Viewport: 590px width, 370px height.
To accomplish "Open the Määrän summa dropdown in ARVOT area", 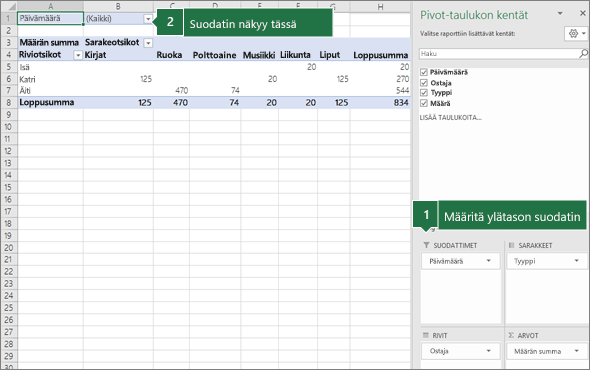I will [x=576, y=351].
